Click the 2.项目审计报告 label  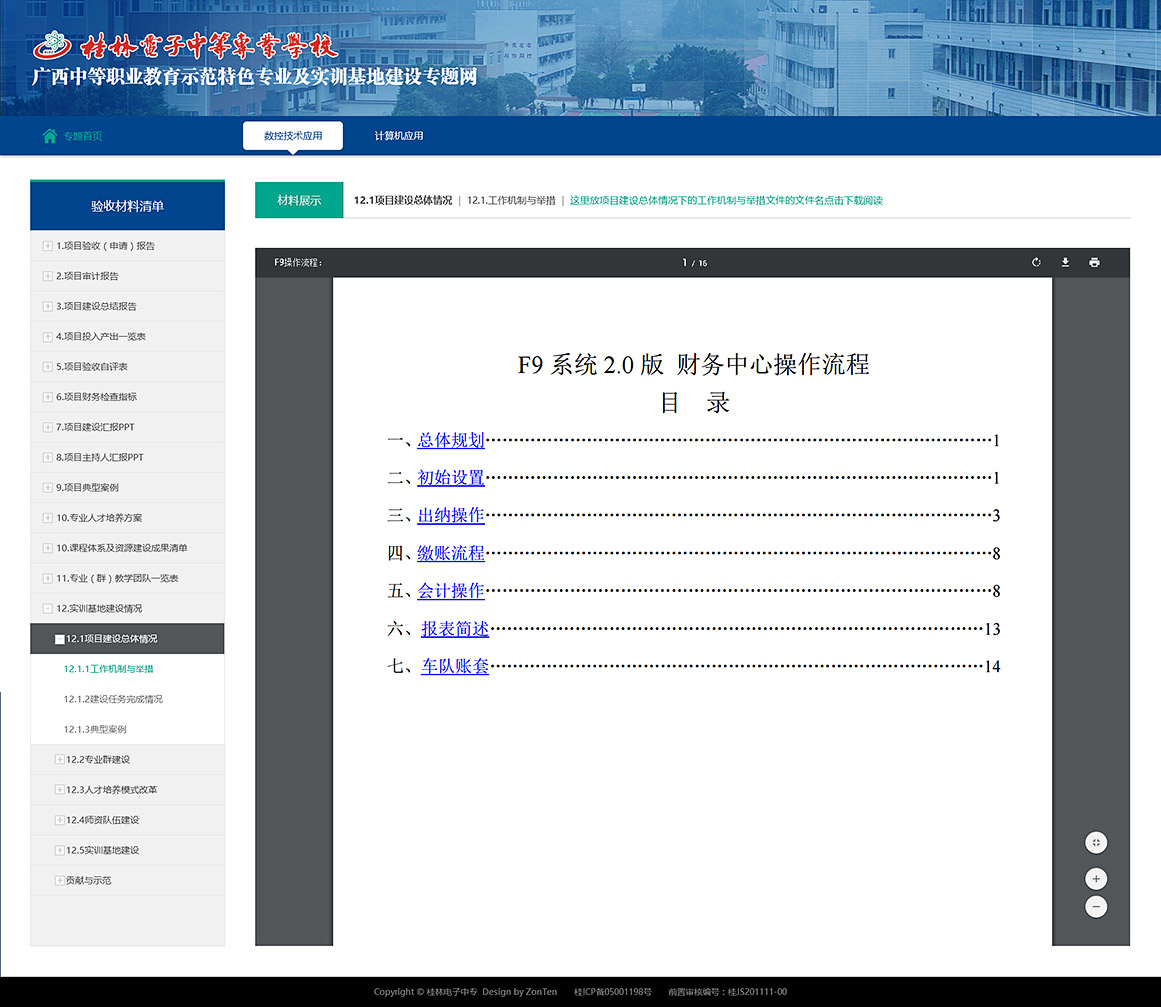point(87,276)
